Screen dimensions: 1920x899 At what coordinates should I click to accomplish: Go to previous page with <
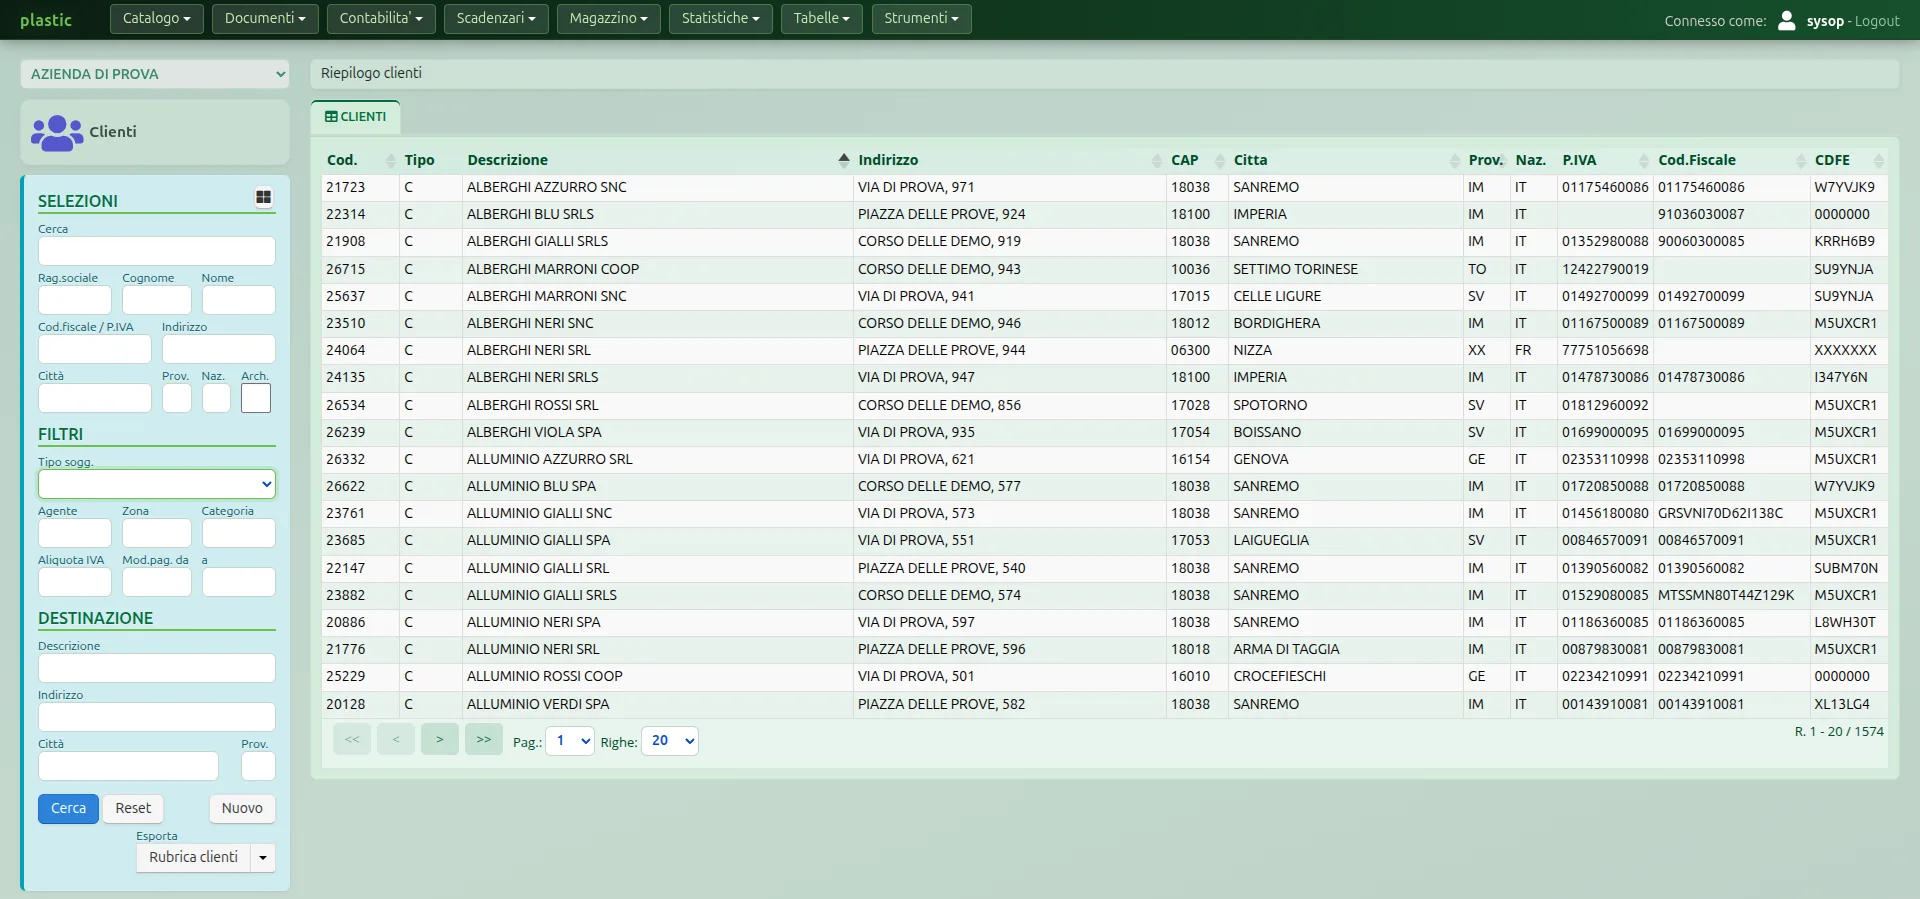click(x=396, y=739)
